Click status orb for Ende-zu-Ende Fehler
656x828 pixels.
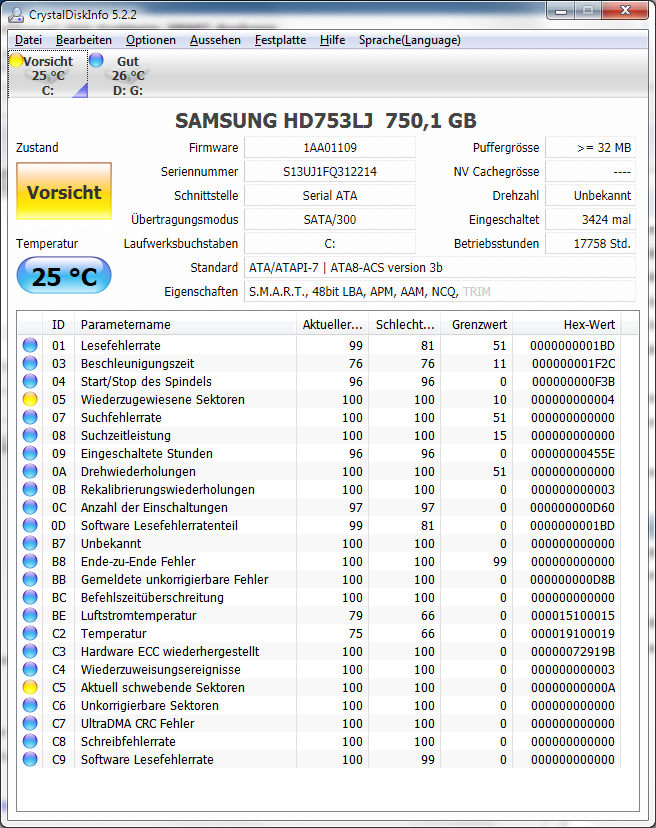[x=30, y=561]
